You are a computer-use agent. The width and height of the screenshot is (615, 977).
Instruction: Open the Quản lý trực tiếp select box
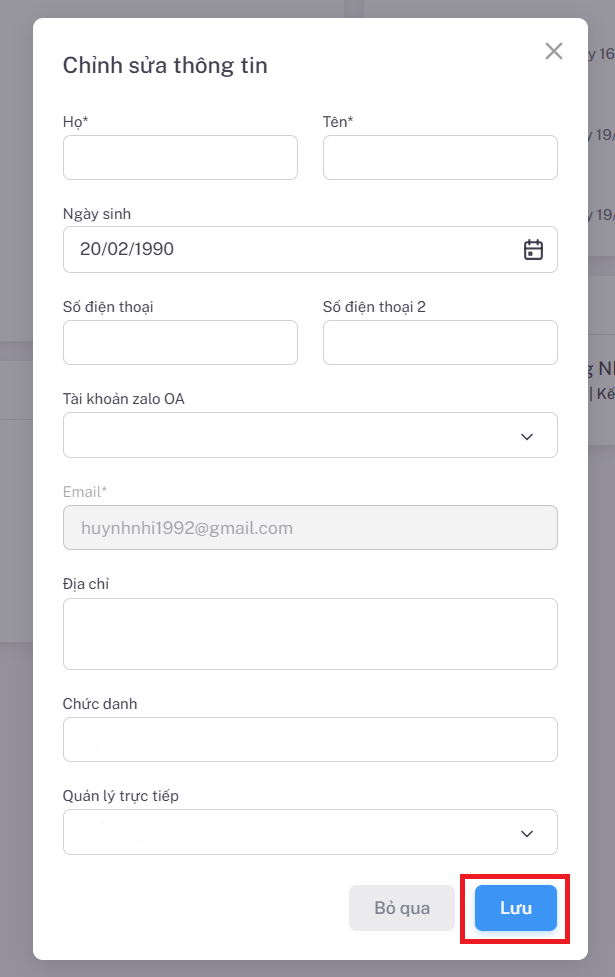(x=290, y=833)
